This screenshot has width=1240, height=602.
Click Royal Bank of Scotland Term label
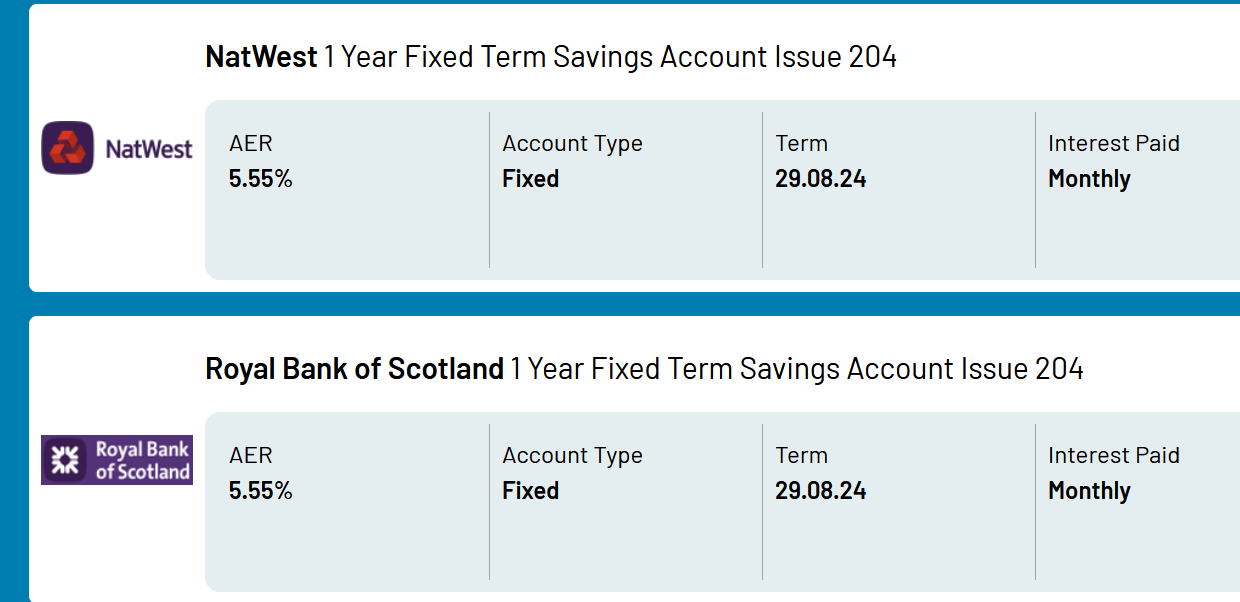click(x=802, y=456)
